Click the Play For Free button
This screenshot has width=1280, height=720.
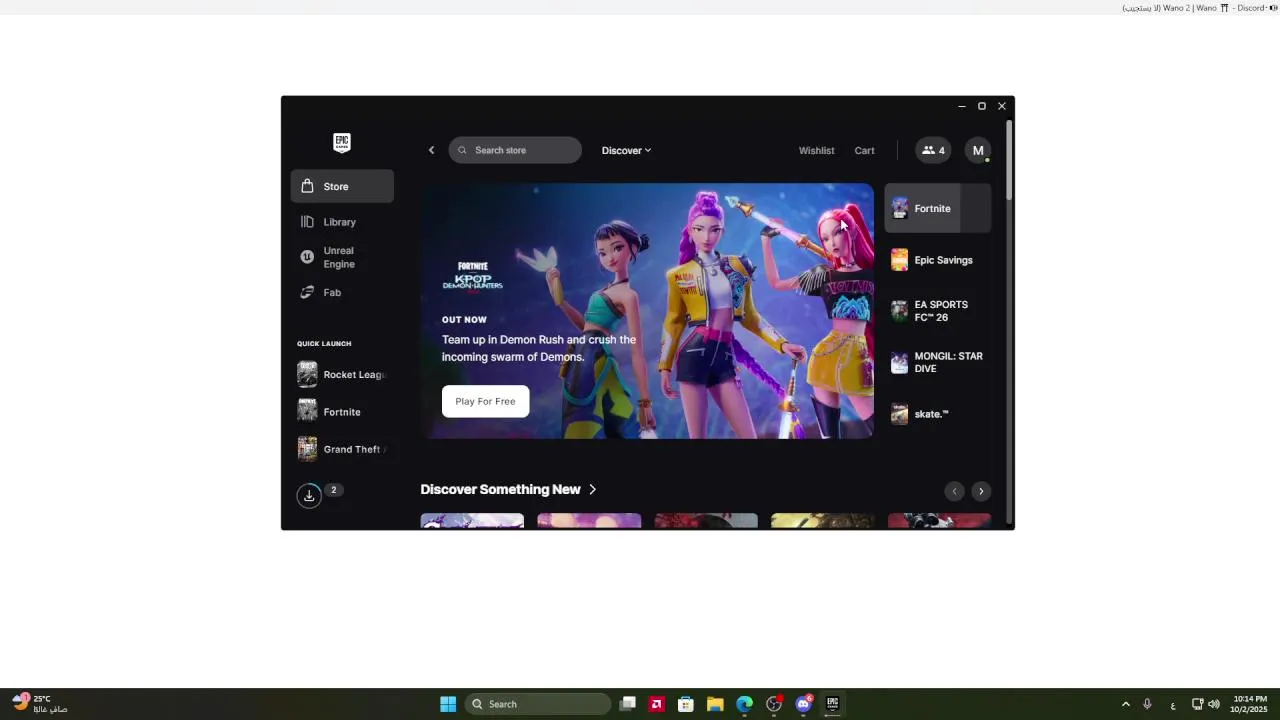pyautogui.click(x=485, y=401)
